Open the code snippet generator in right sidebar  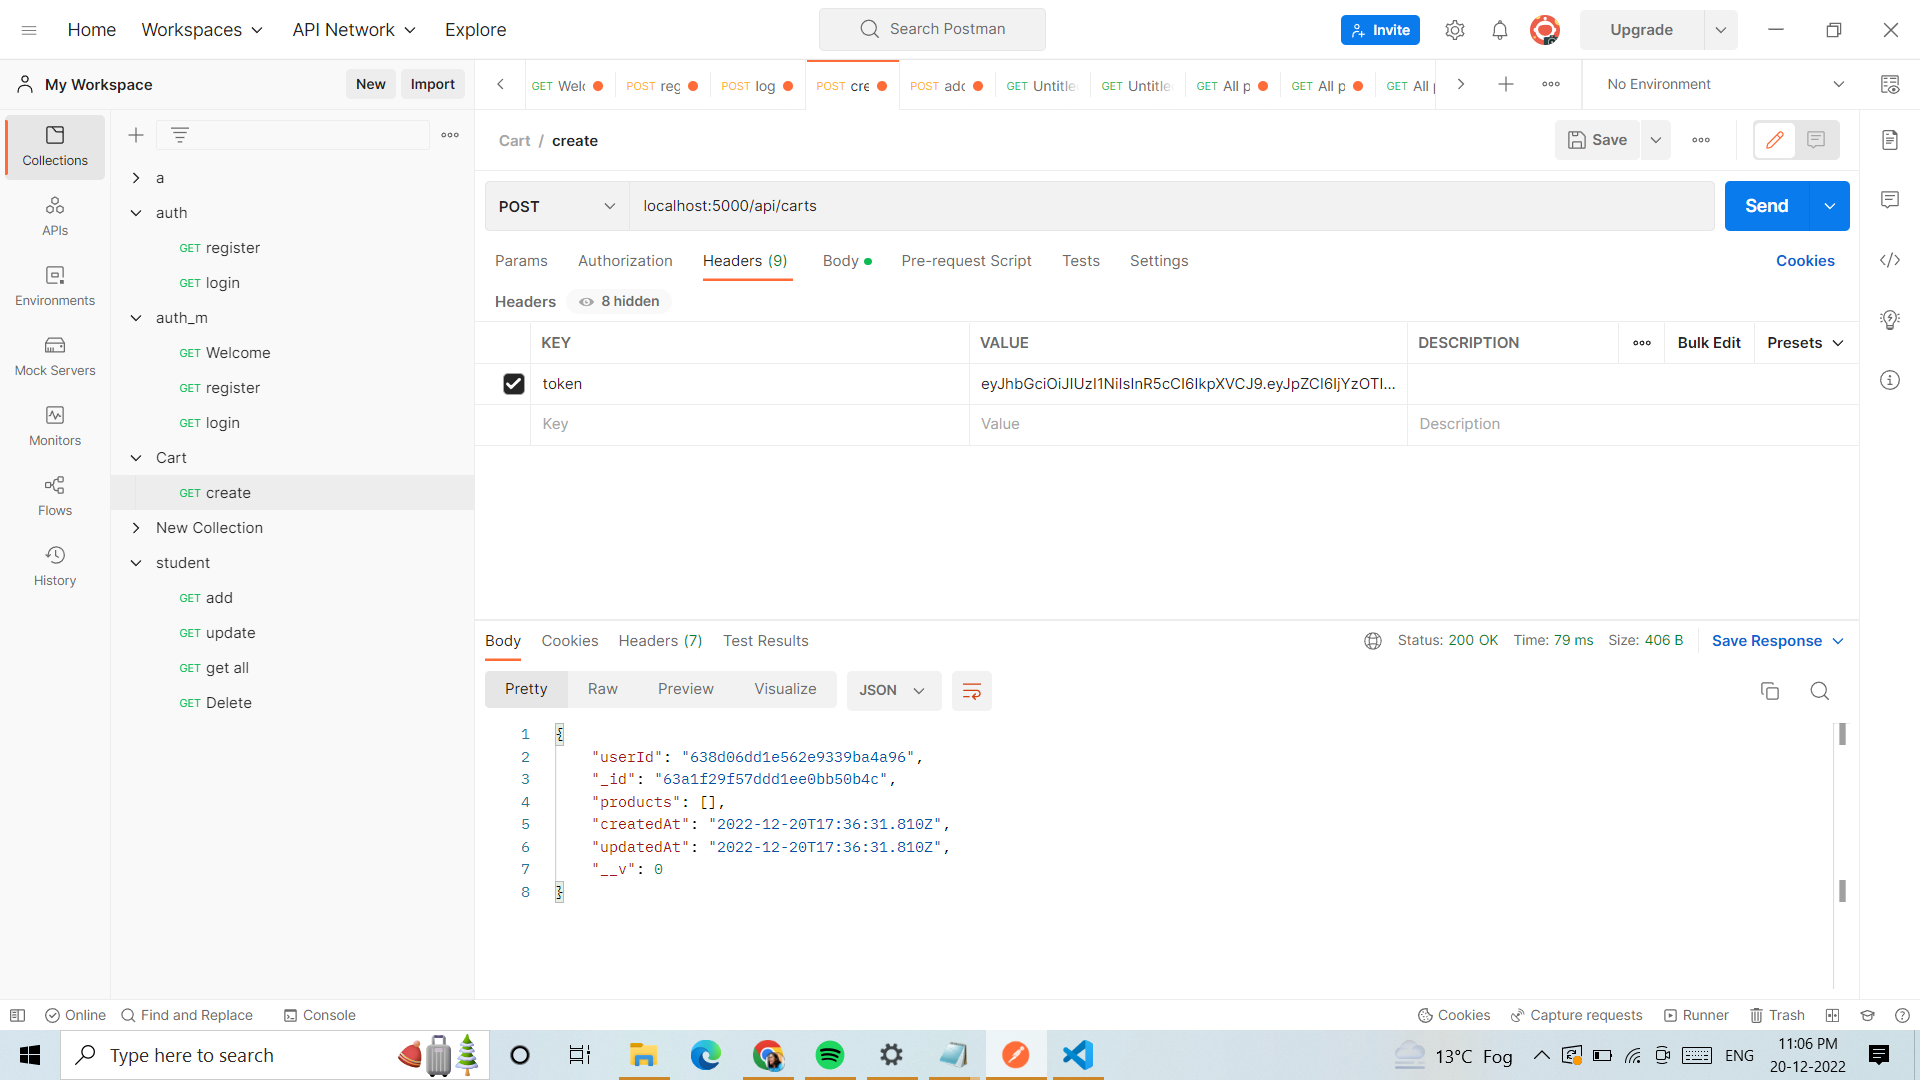[1890, 260]
